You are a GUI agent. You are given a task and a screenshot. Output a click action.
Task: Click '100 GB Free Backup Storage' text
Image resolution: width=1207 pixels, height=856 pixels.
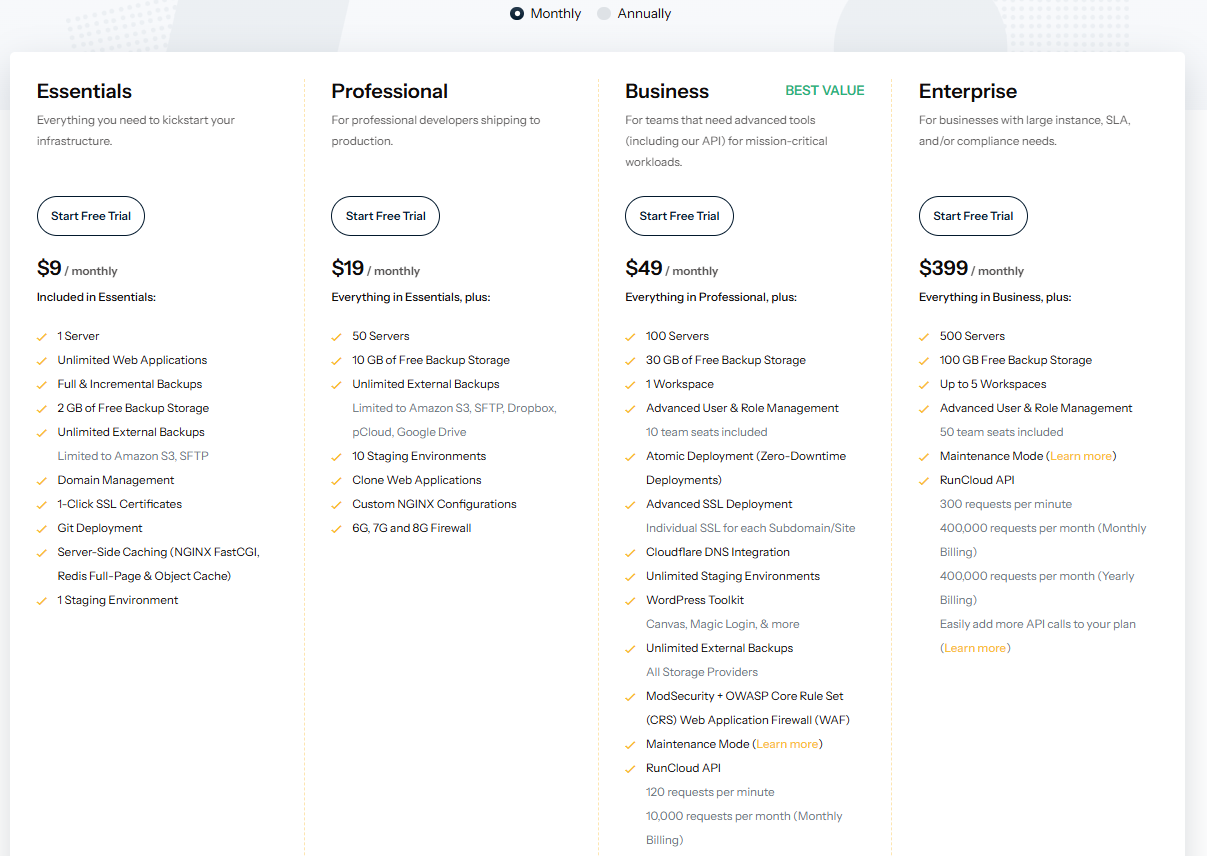click(1016, 360)
